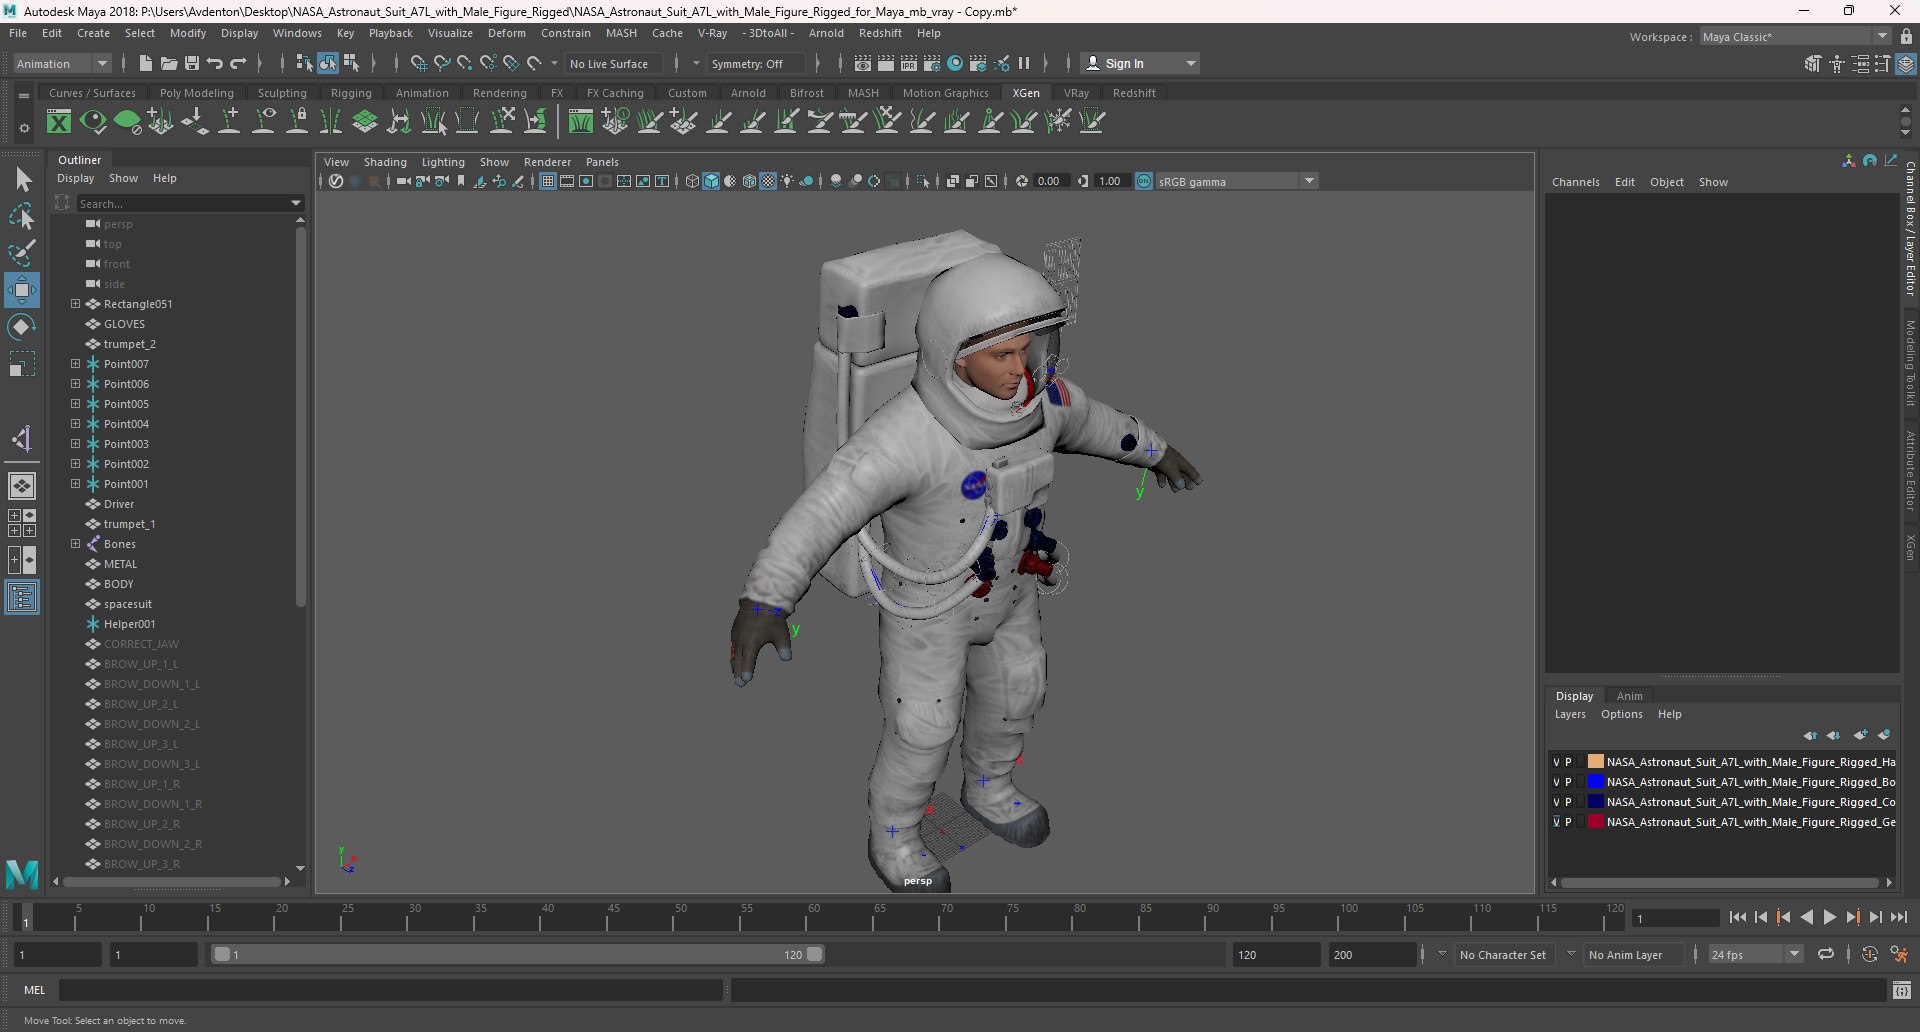This screenshot has height=1032, width=1920.
Task: Select the Scale tool
Action: pos(22,364)
